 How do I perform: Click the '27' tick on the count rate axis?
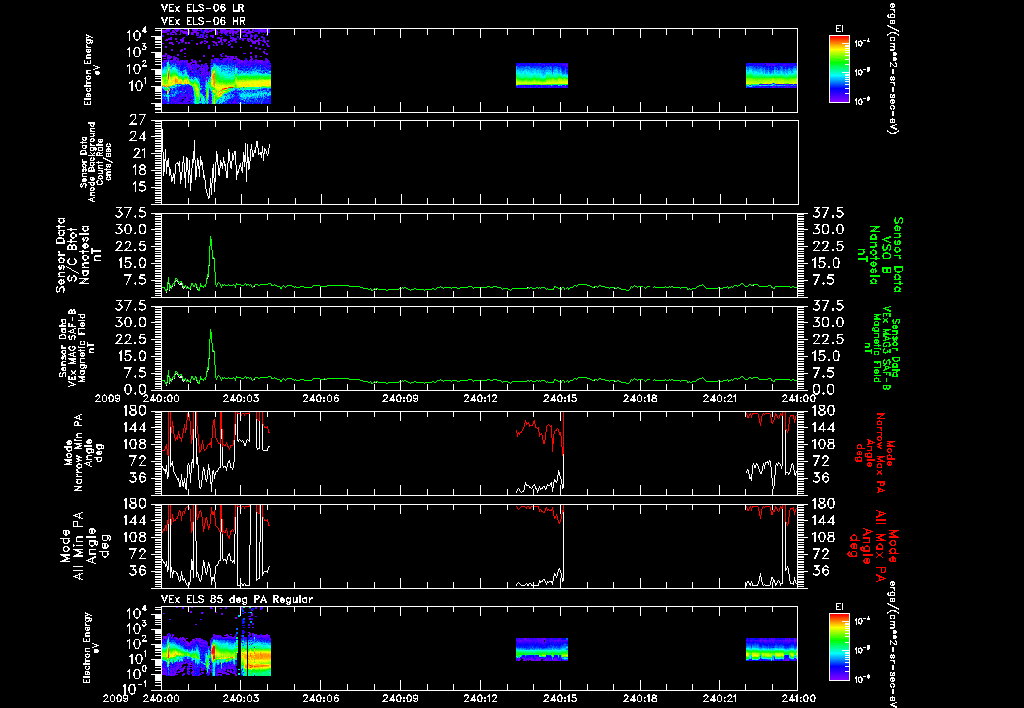pos(138,120)
